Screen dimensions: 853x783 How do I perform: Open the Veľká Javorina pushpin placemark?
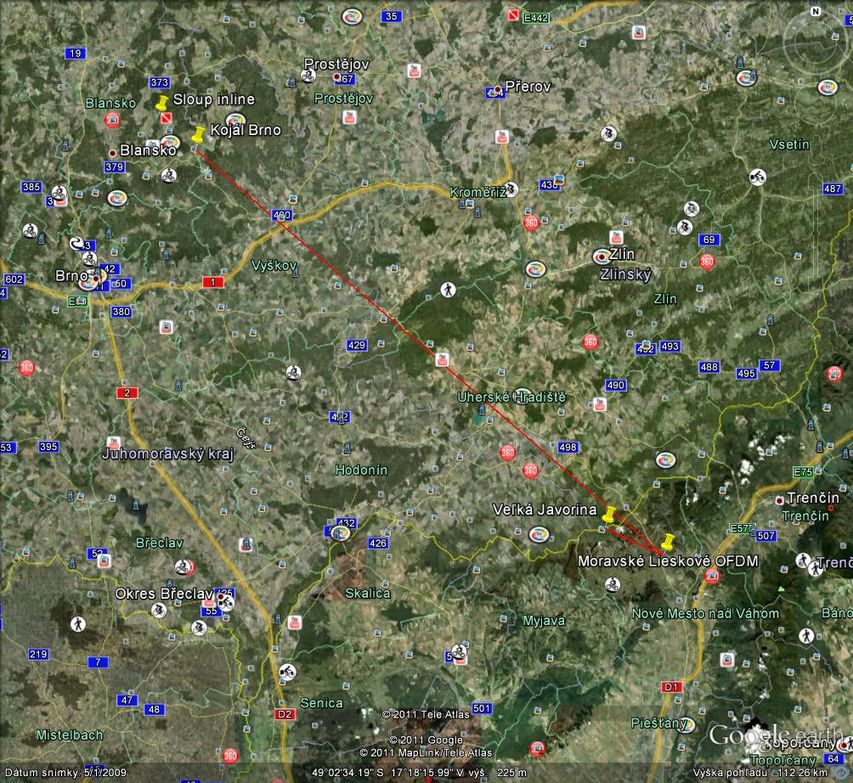click(x=608, y=514)
